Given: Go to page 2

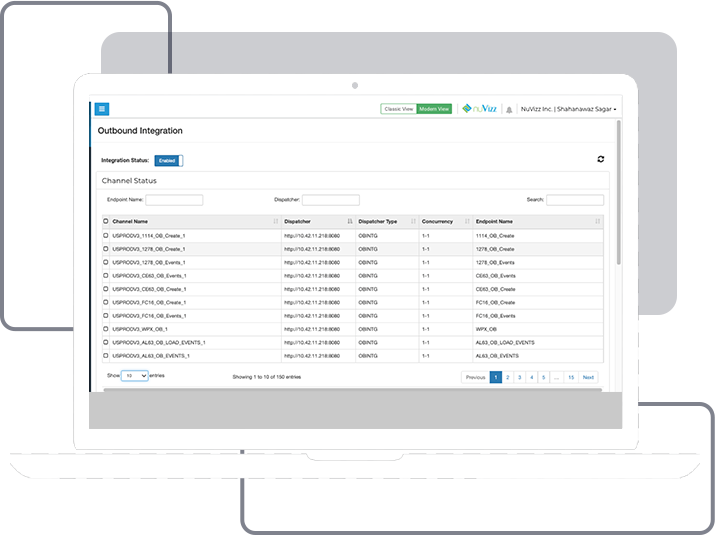Looking at the screenshot, I should (x=508, y=377).
